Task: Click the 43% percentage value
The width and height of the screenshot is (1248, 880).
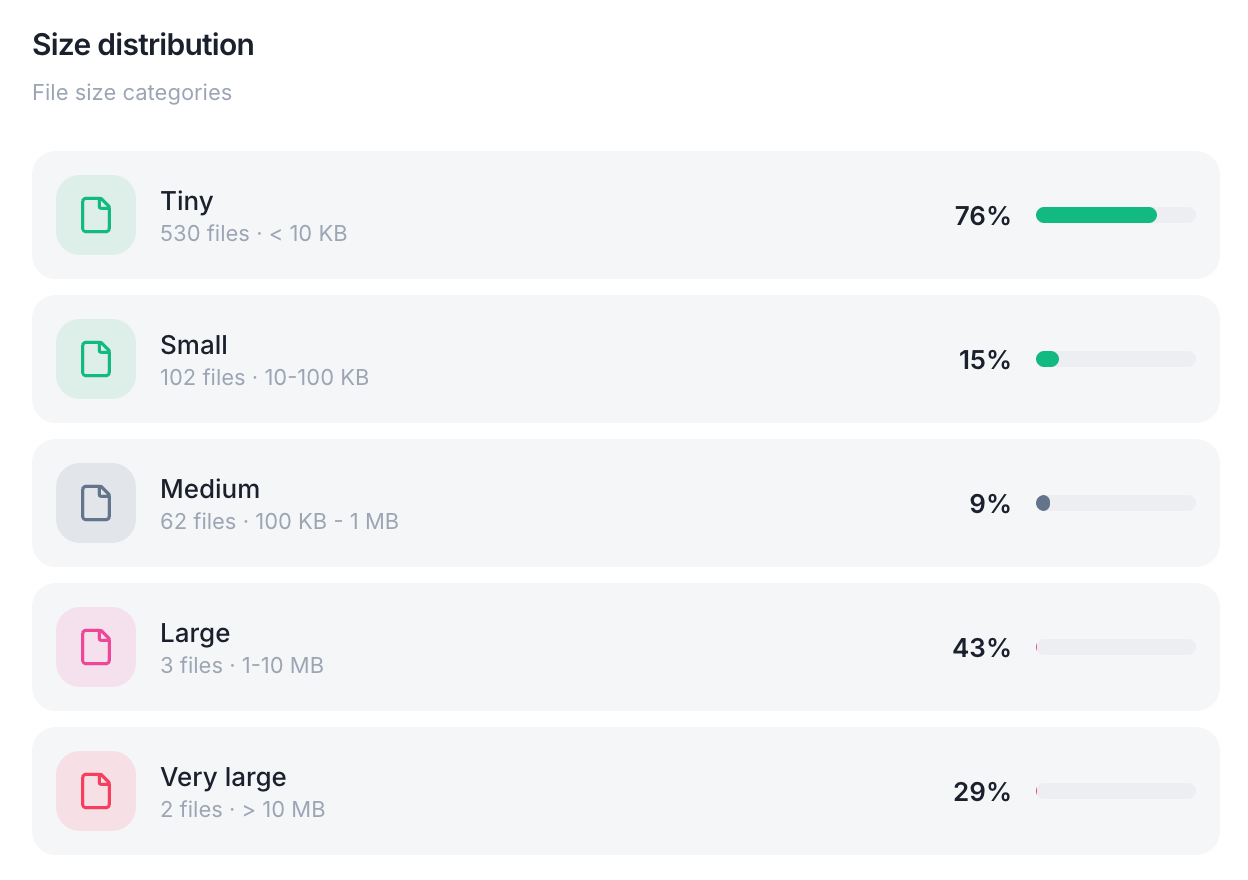Action: [982, 648]
